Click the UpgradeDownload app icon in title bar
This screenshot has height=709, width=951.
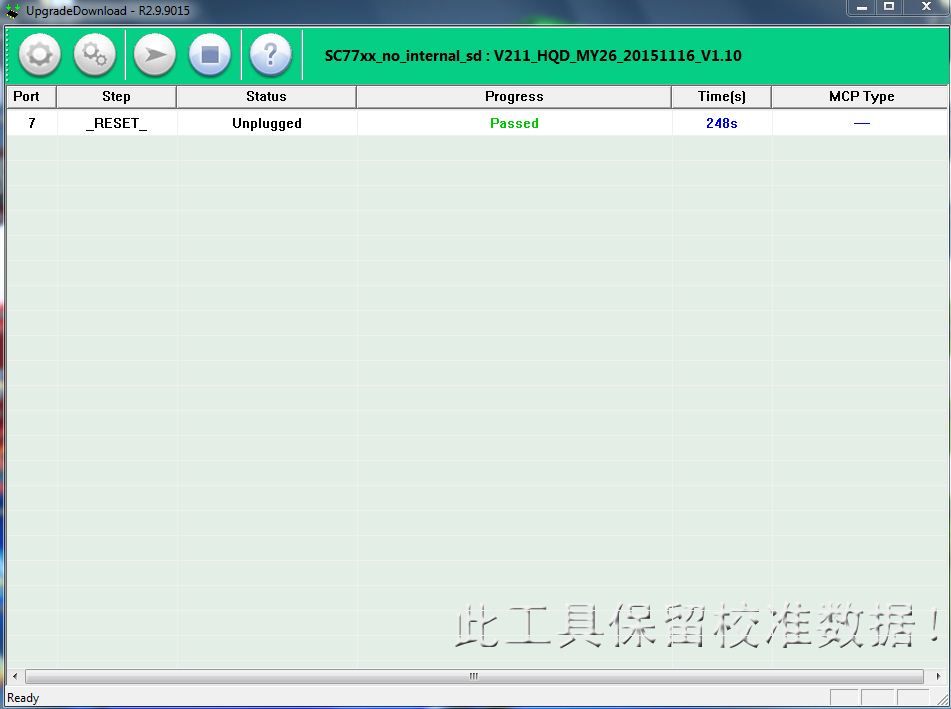point(13,11)
